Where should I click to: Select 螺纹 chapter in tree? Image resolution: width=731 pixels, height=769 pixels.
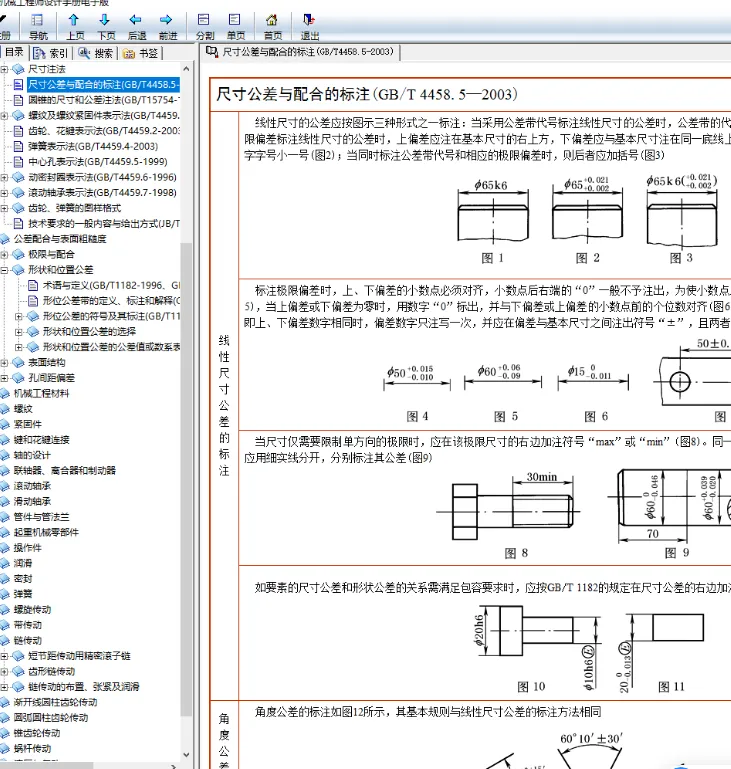23,409
